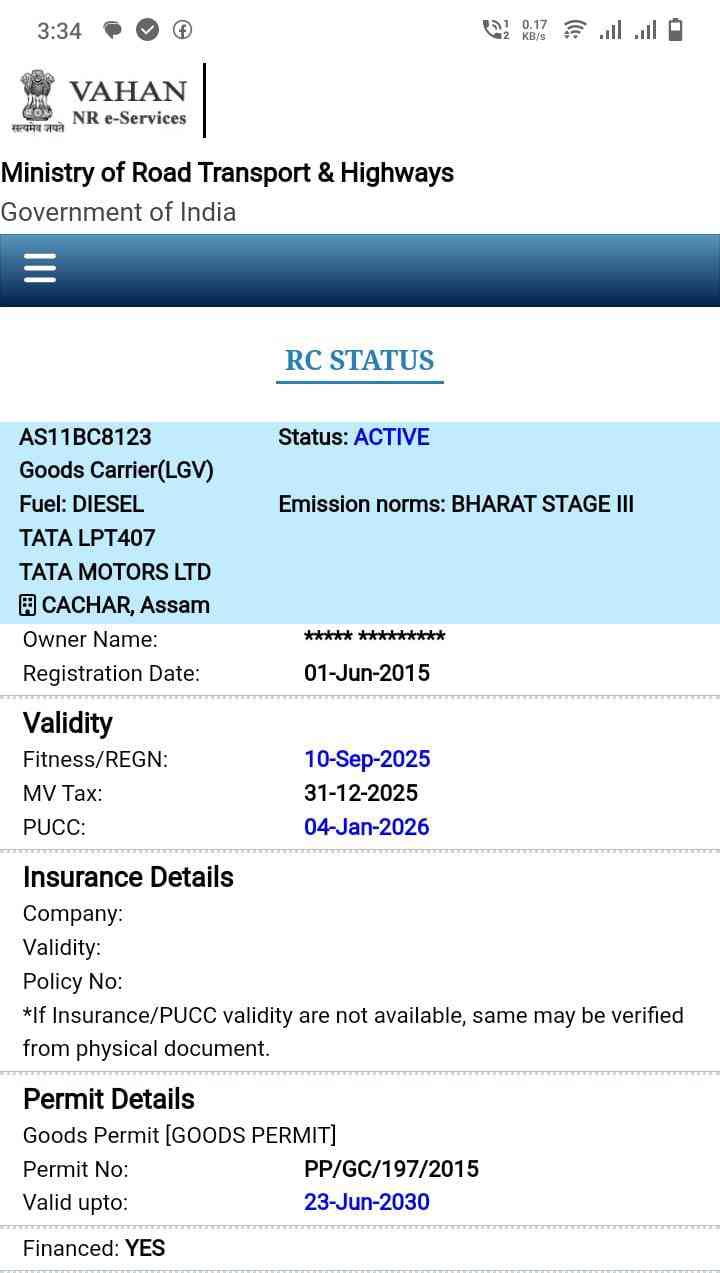This screenshot has height=1273, width=720.
Task: Tap the chat notification icon in status bar
Action: (x=113, y=30)
